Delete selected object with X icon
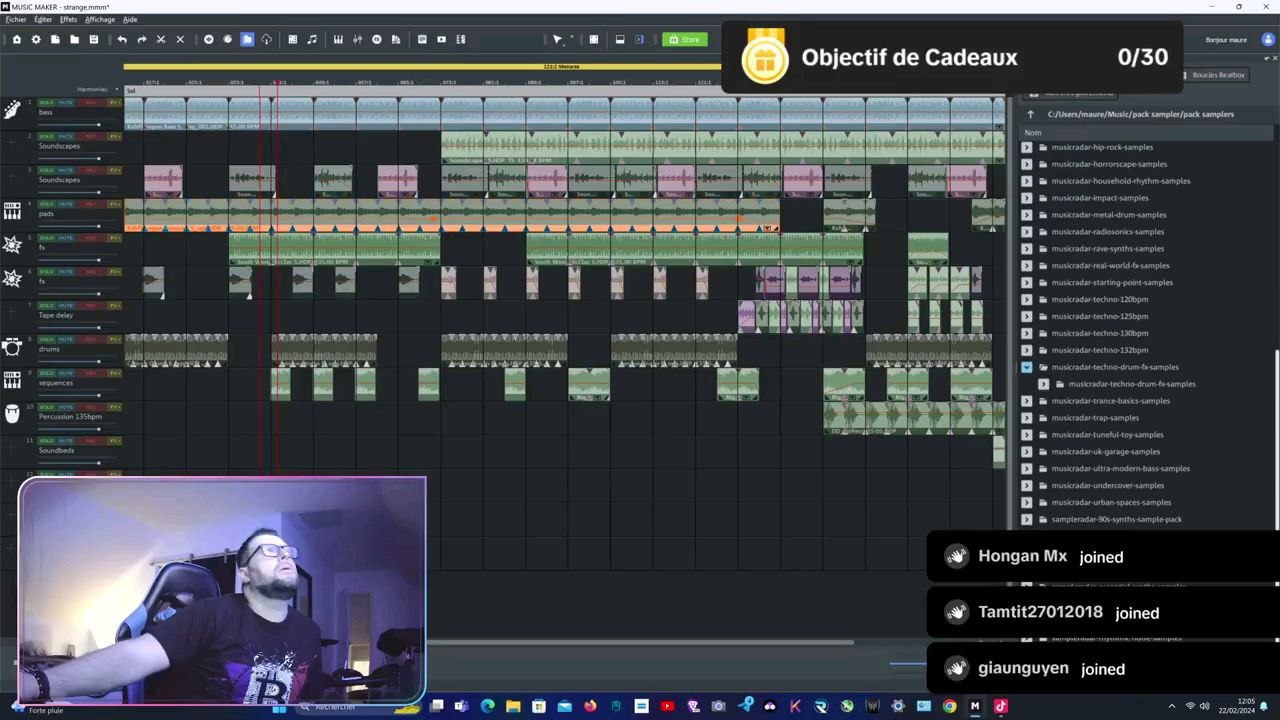The image size is (1280, 720). point(180,39)
